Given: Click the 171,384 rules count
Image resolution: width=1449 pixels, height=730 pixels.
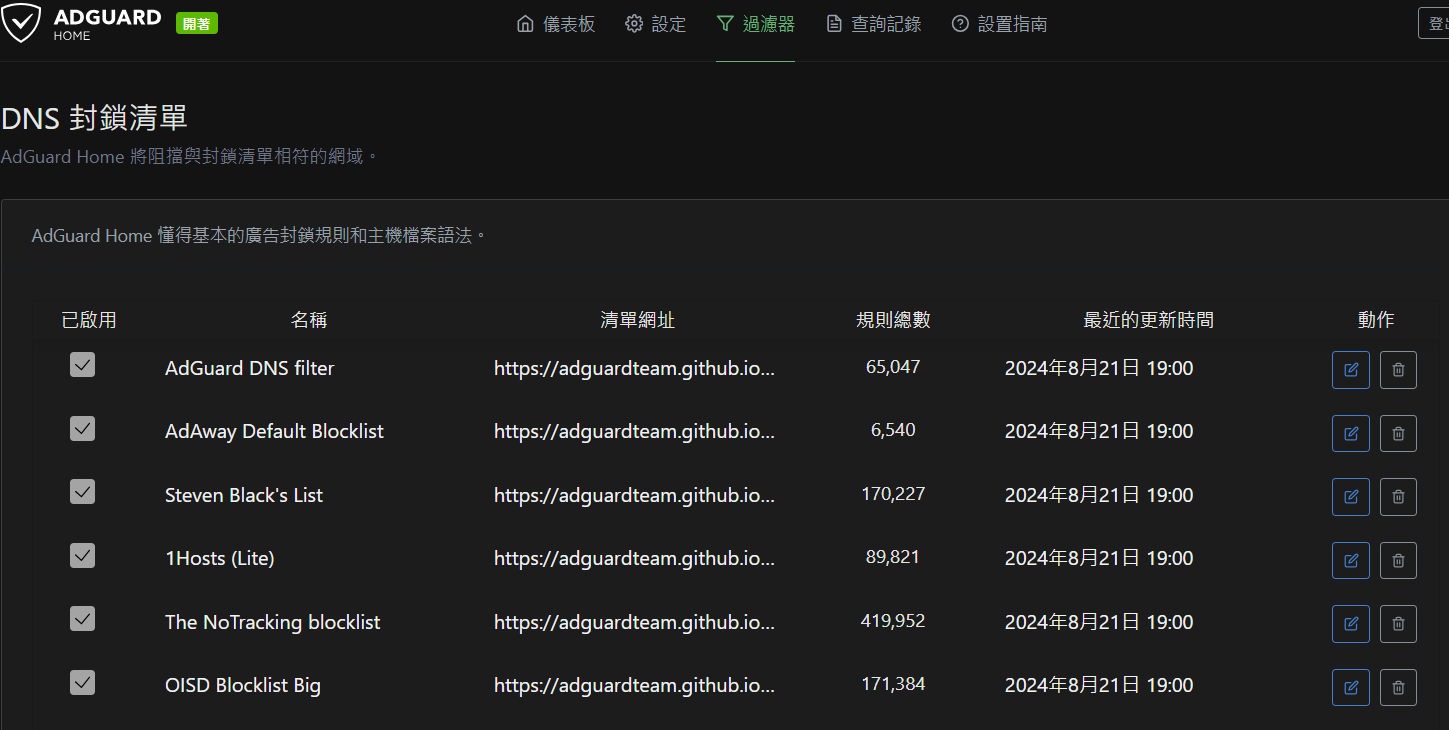Looking at the screenshot, I should click(893, 684).
